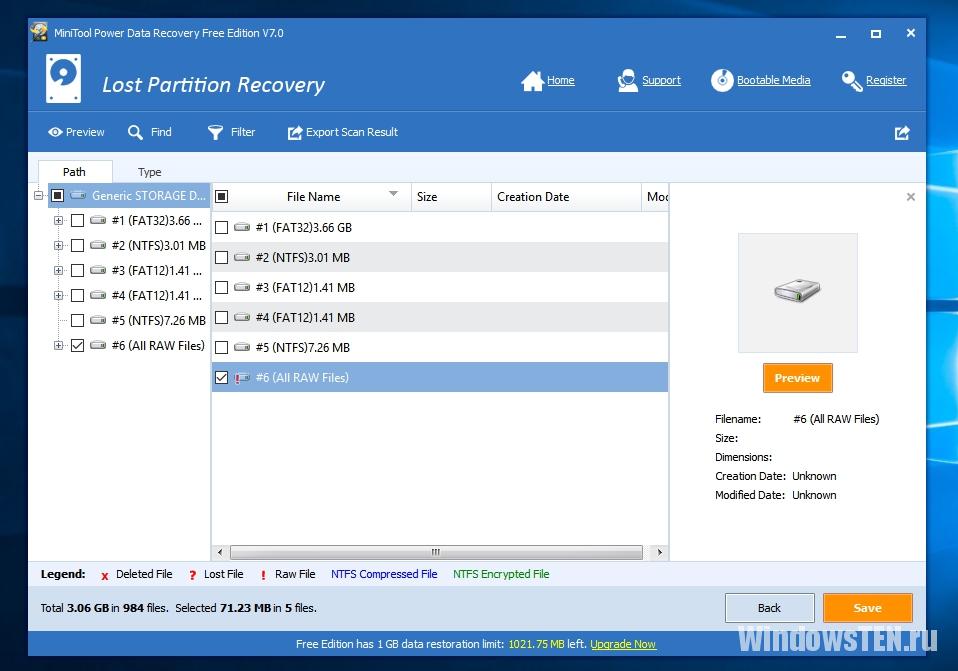Expand the #1 (FAT32) tree node
This screenshot has width=958, height=671.
point(58,221)
